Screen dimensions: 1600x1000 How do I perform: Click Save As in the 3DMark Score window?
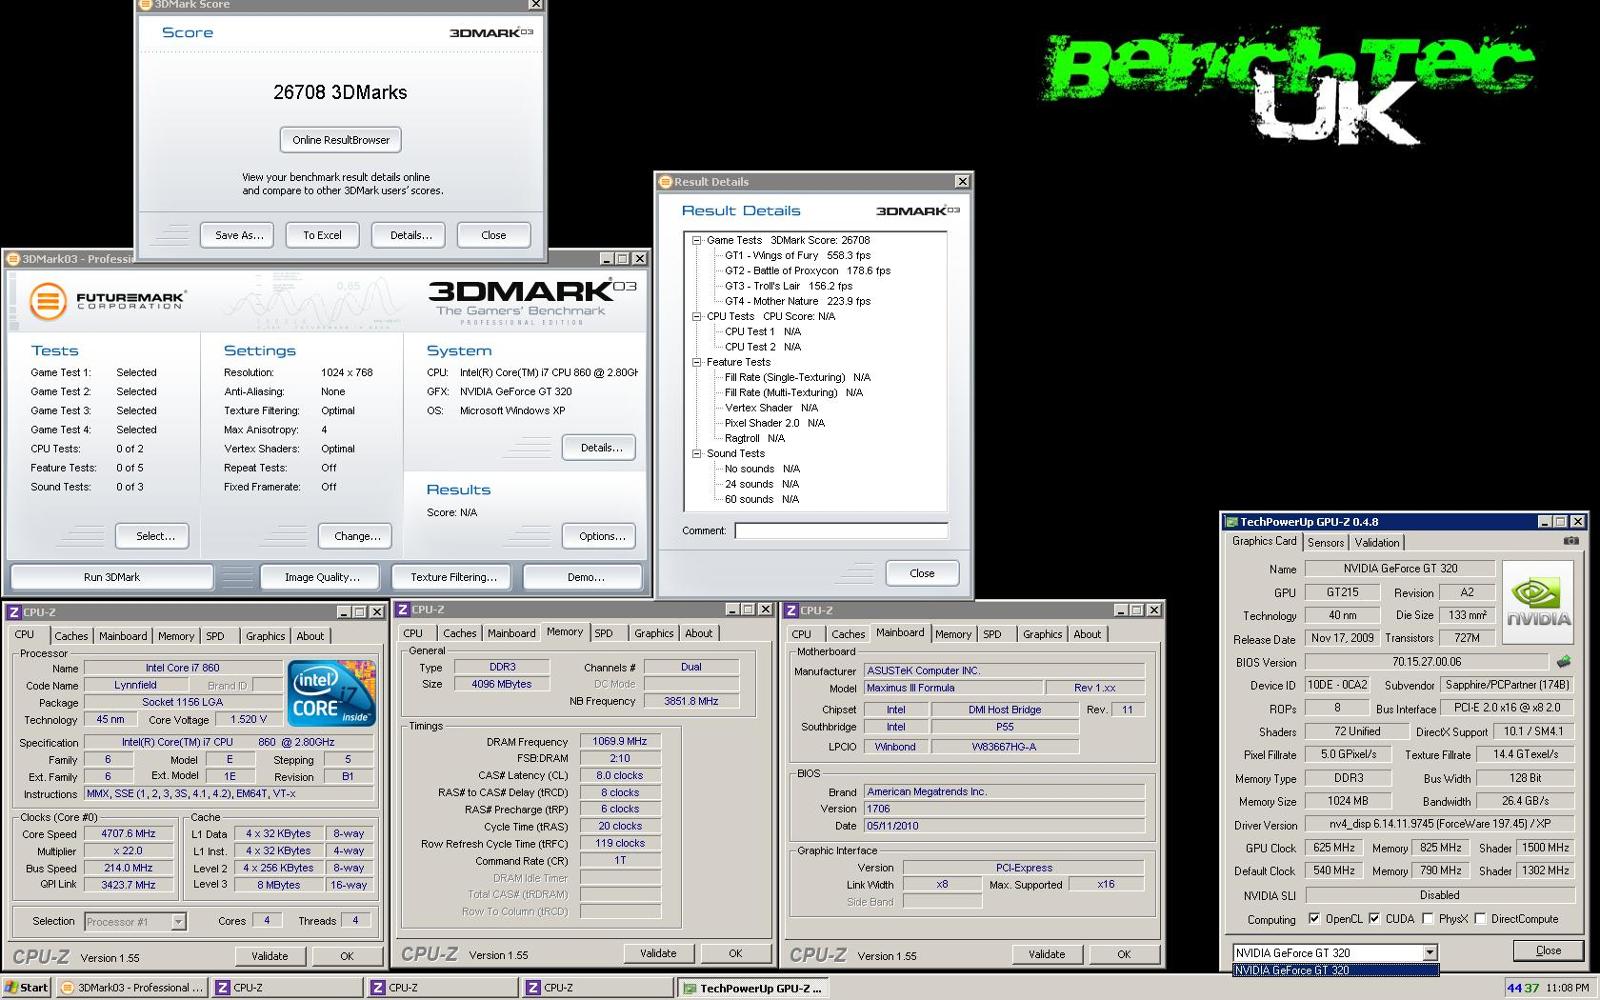pyautogui.click(x=240, y=235)
